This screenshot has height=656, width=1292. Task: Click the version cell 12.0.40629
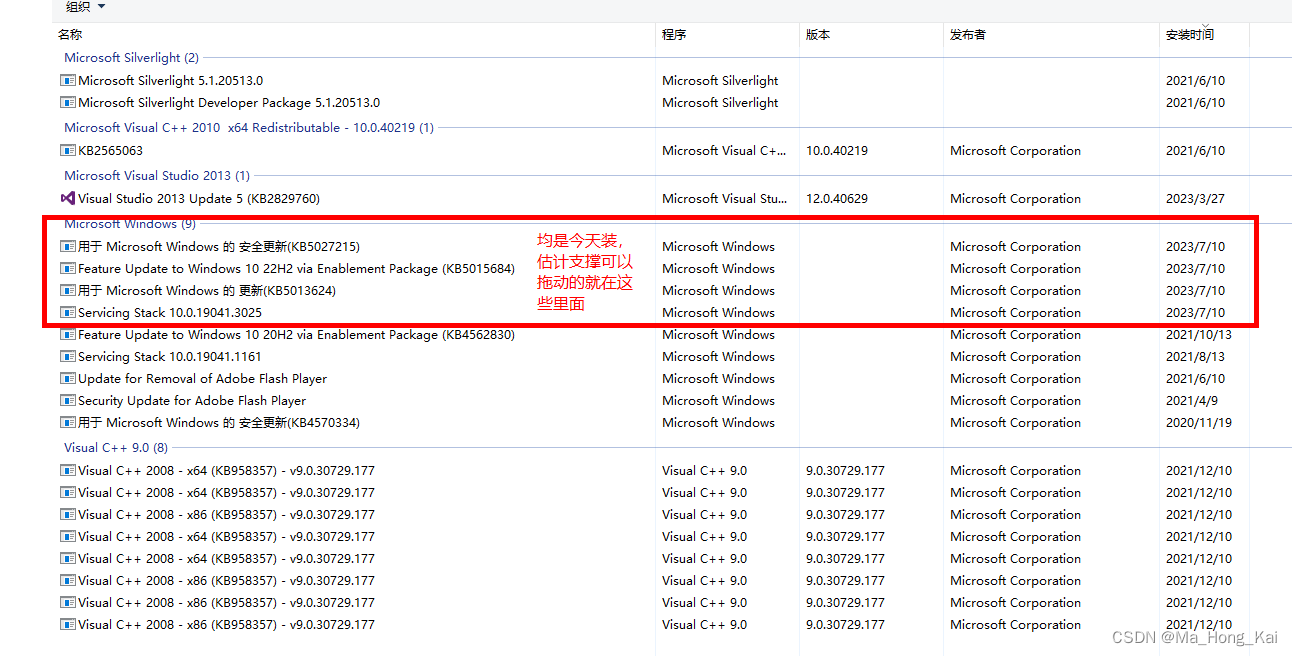click(837, 199)
